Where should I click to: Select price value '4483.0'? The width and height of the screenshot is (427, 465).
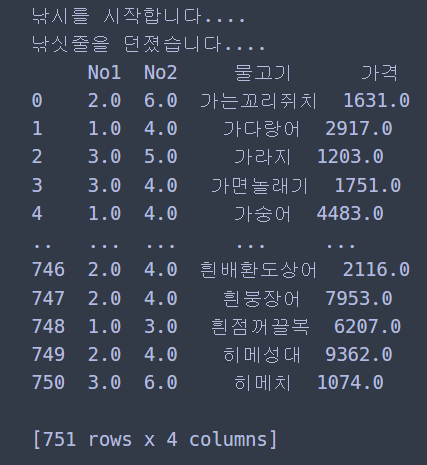click(x=350, y=213)
